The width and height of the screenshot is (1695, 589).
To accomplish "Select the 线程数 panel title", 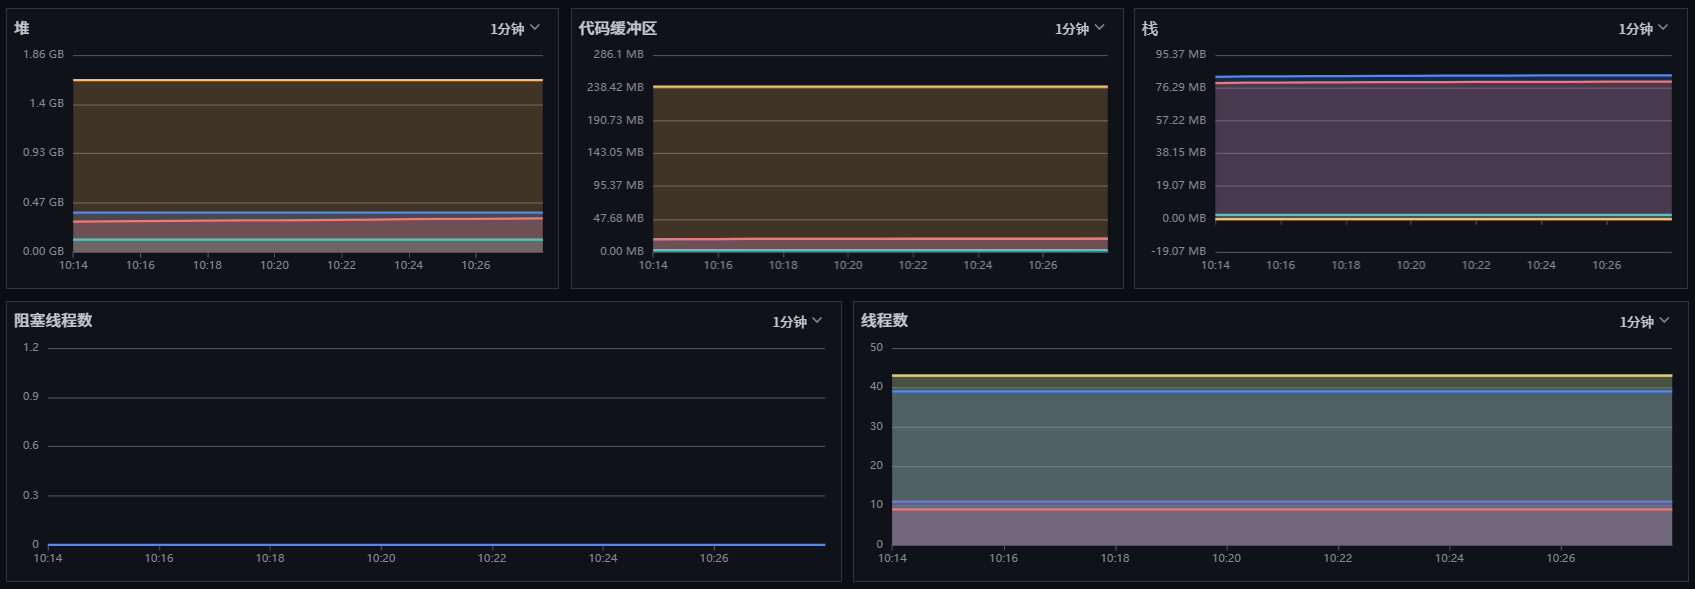I will click(884, 321).
